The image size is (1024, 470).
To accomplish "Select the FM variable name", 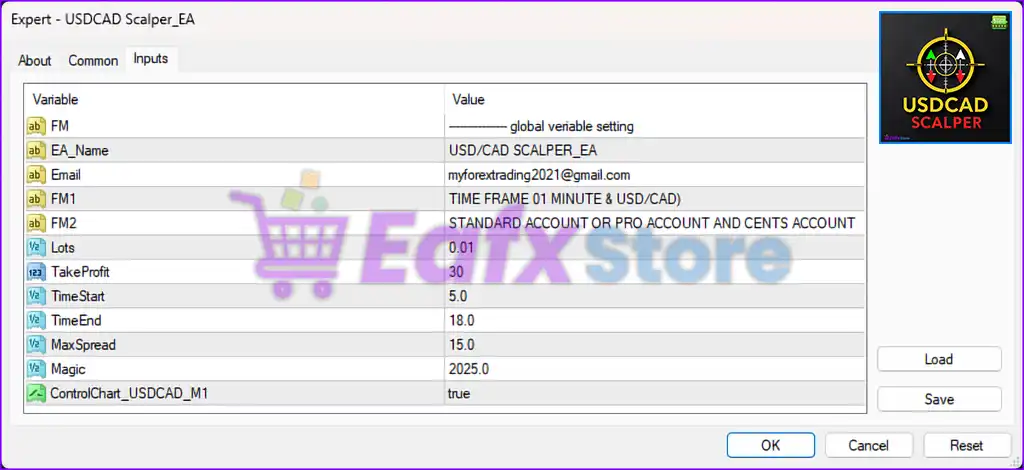I will click(60, 126).
